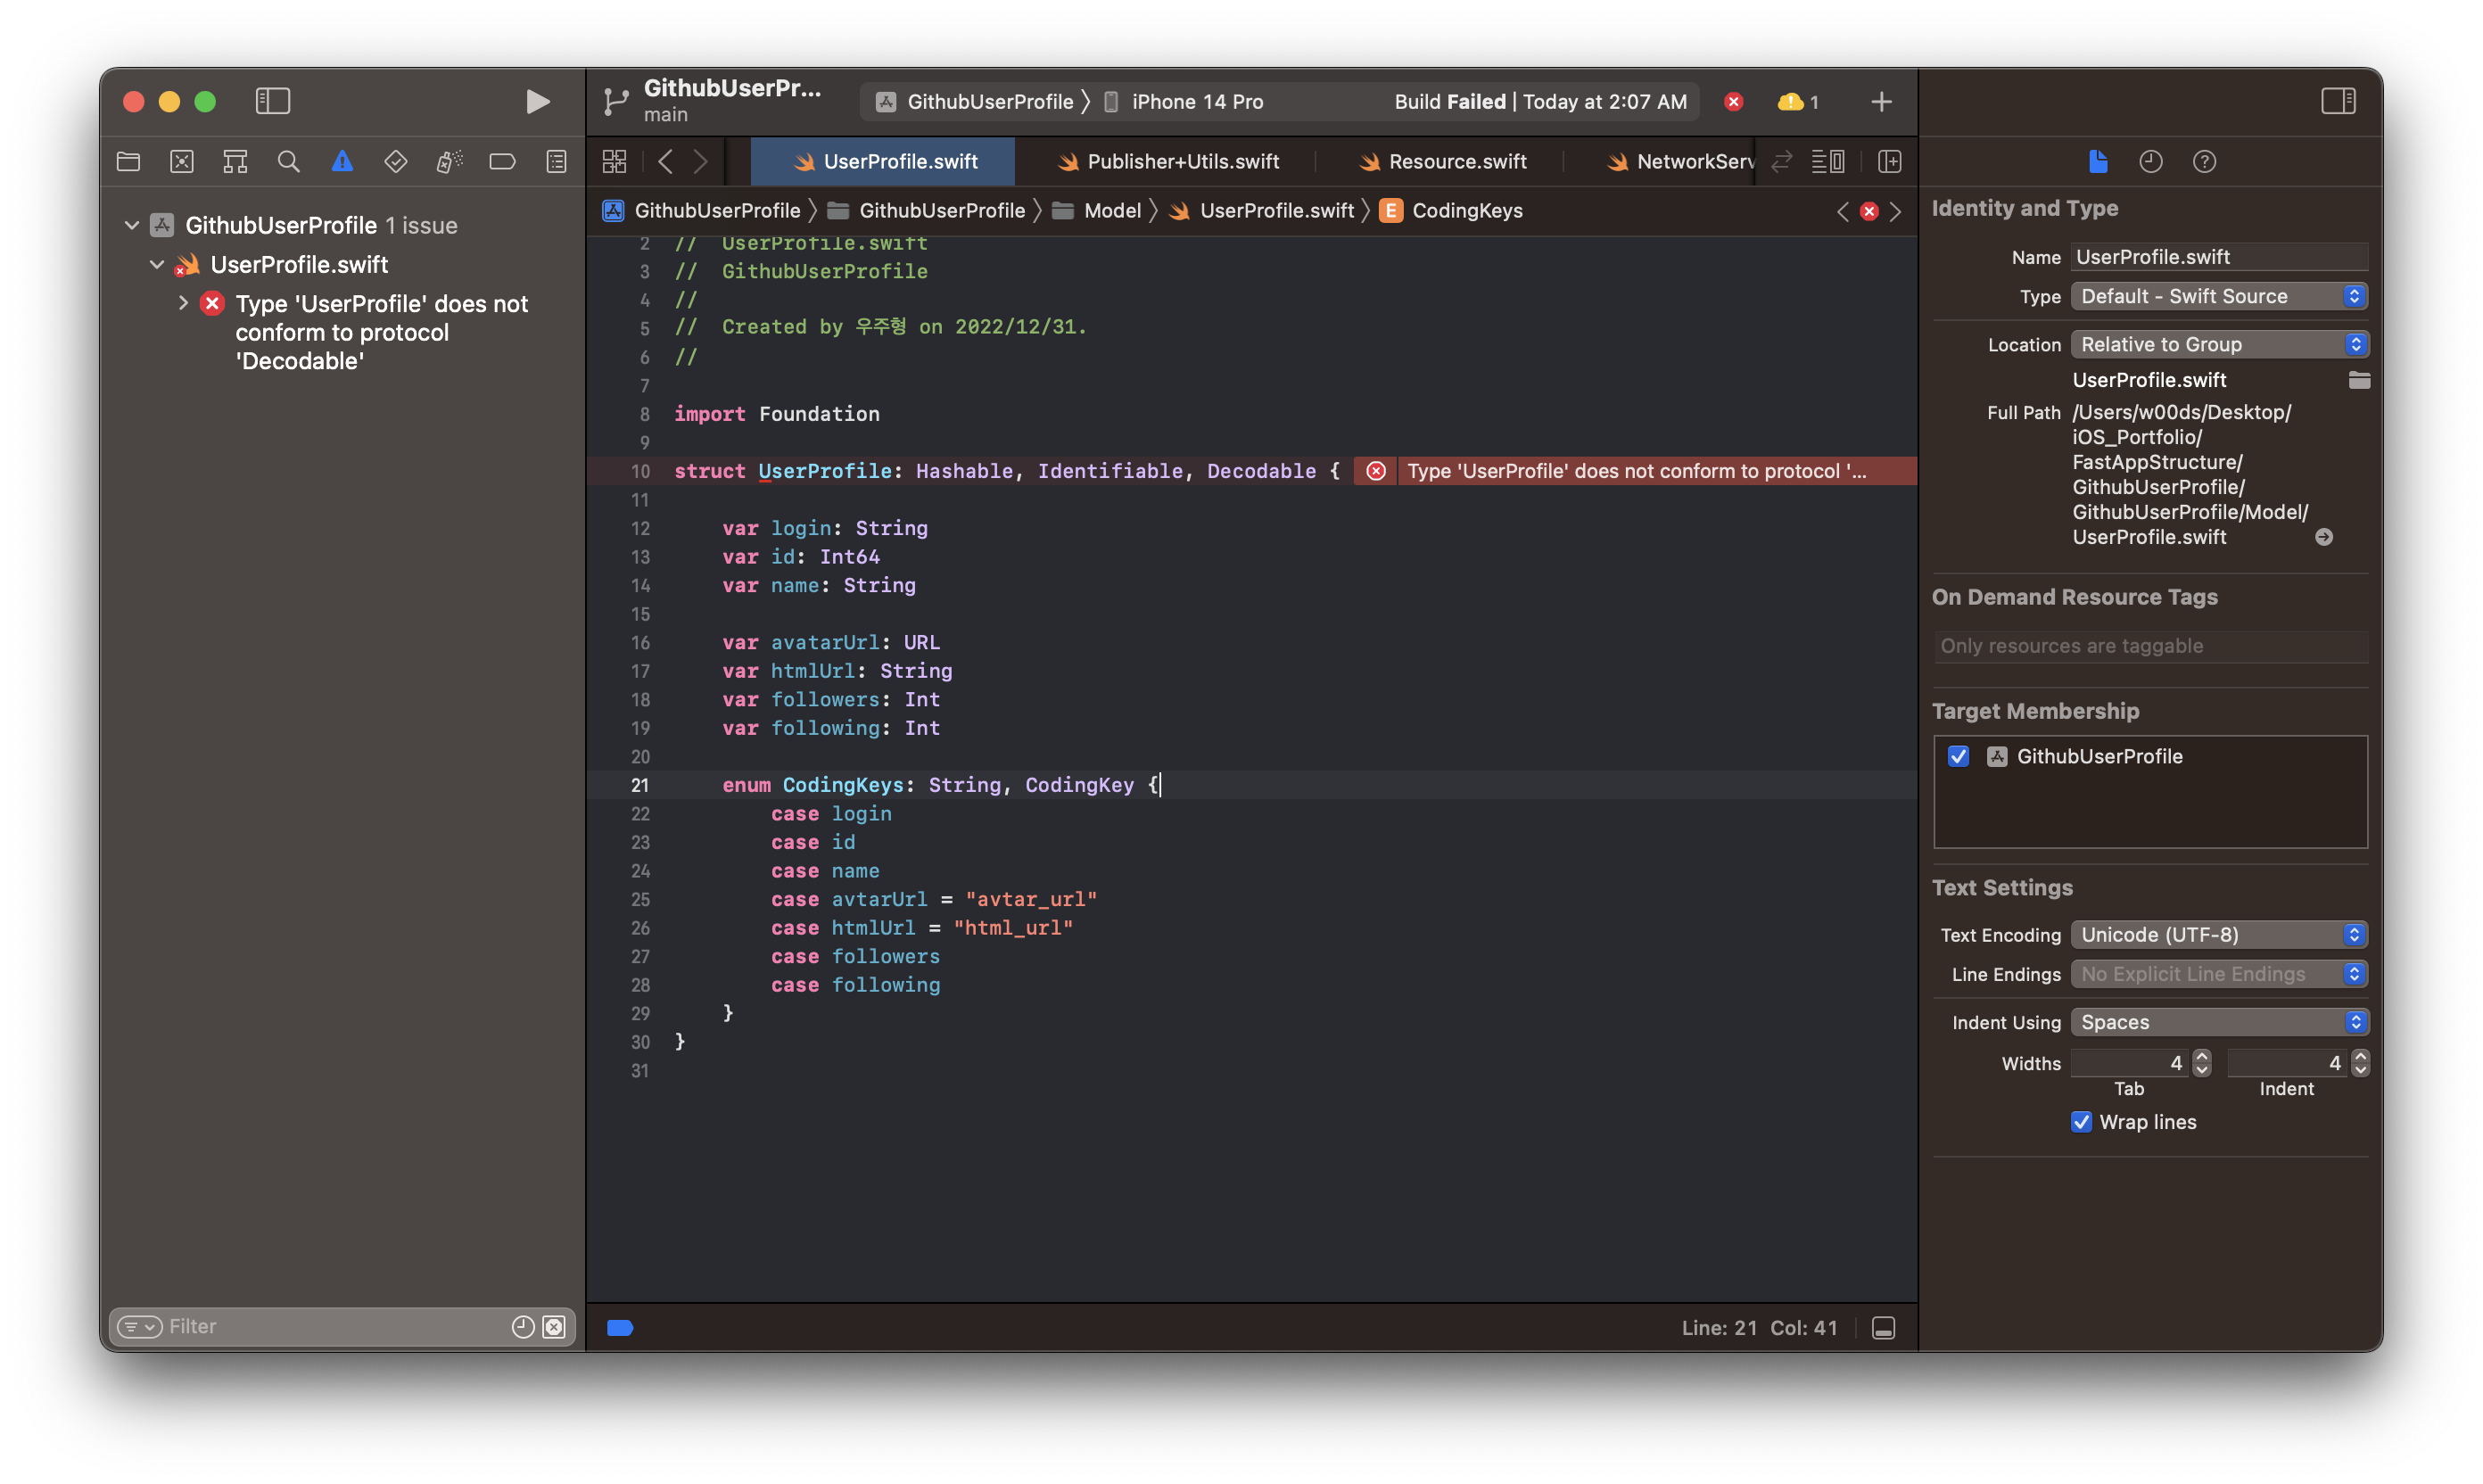
Task: Show the History inspector
Action: pos(2150,161)
